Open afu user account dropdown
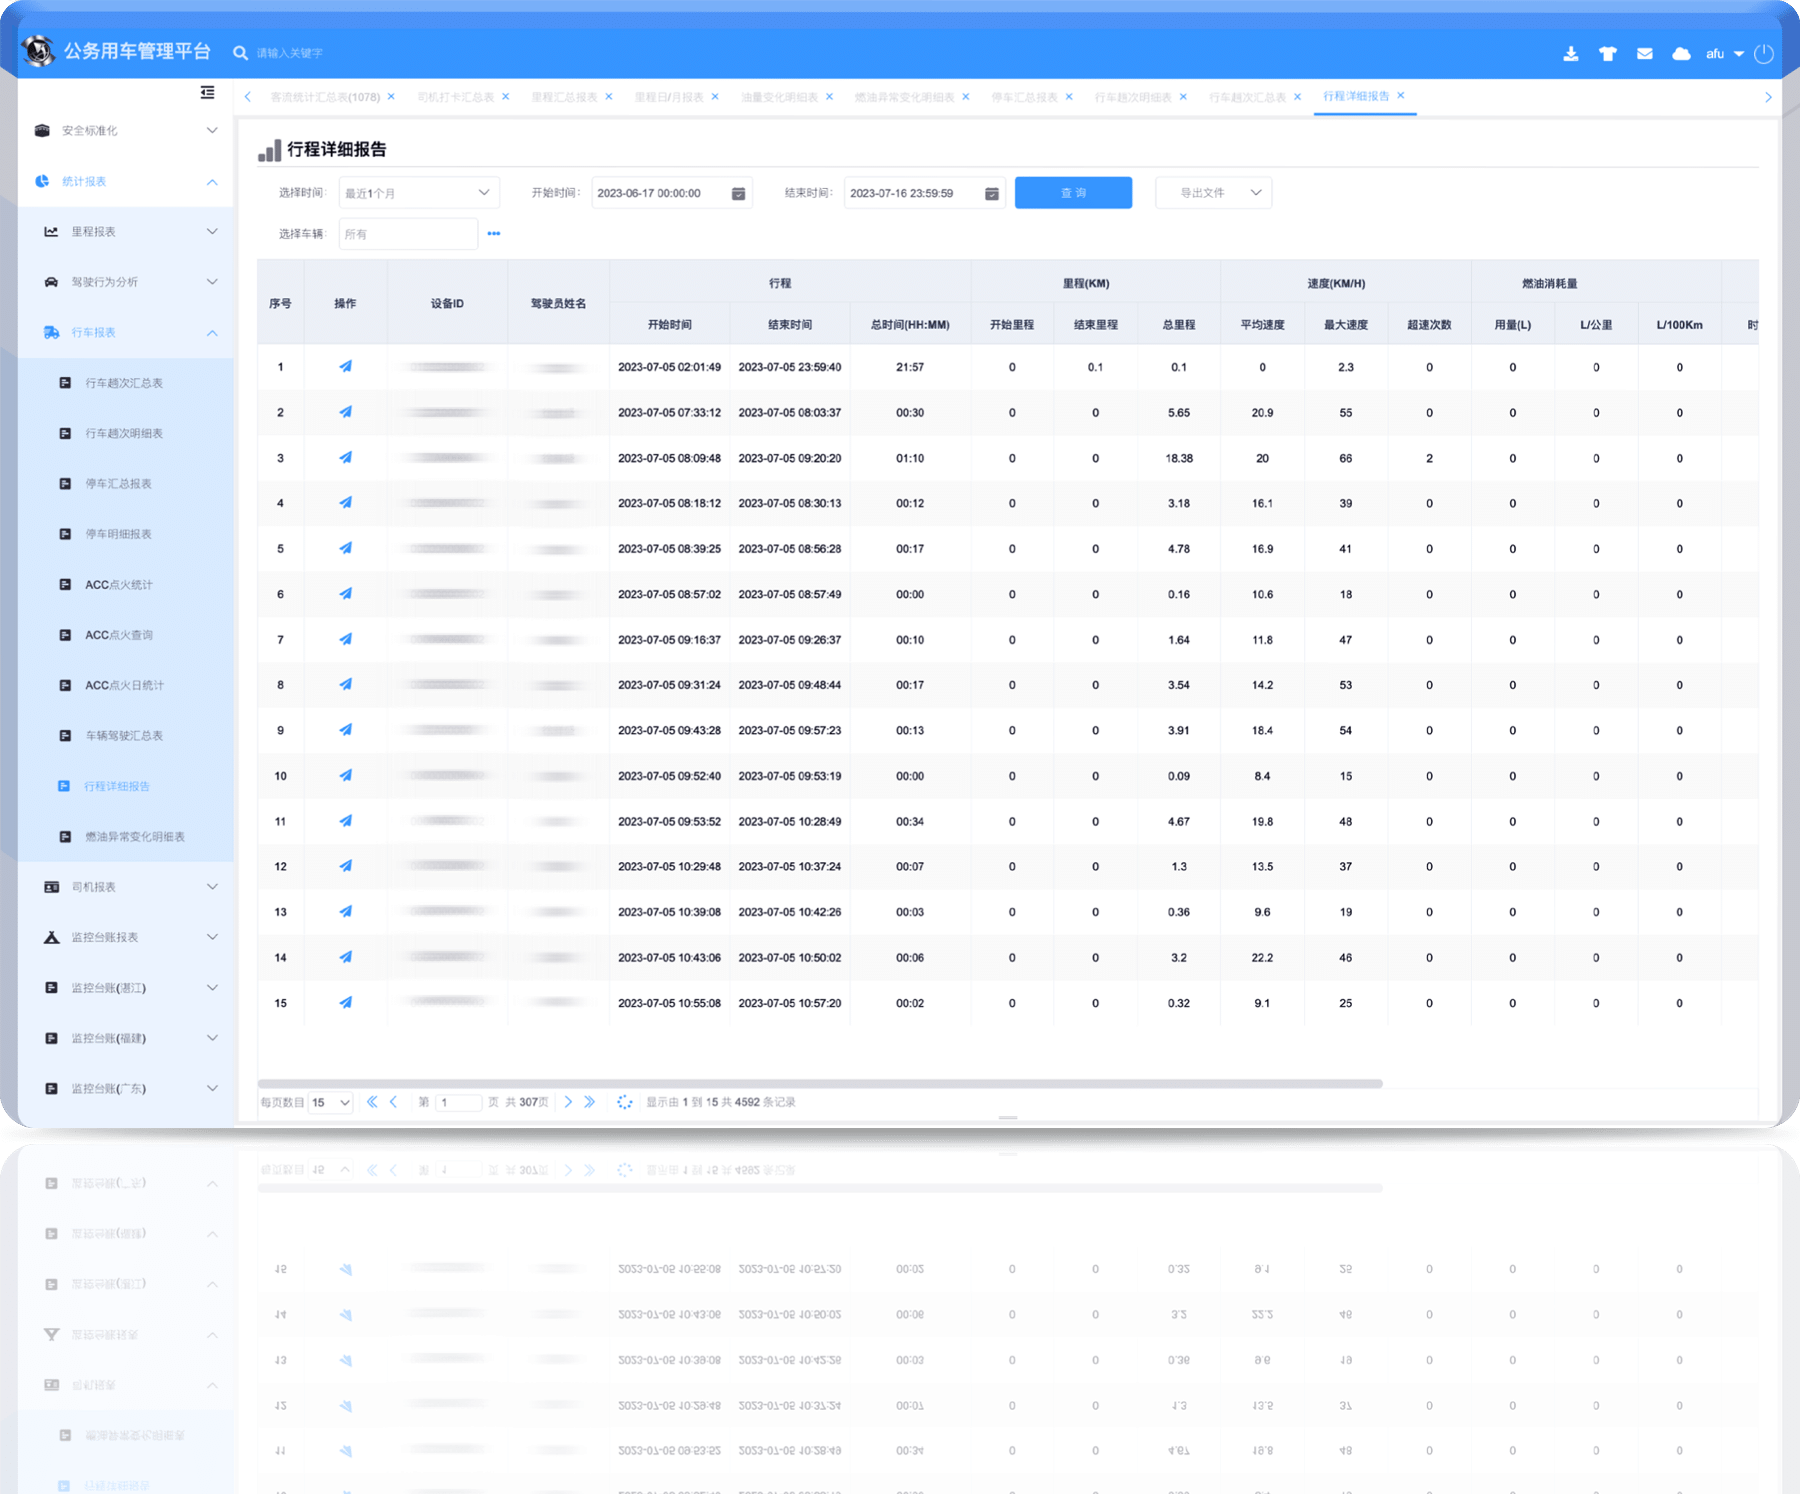The image size is (1800, 1494). 1724,54
